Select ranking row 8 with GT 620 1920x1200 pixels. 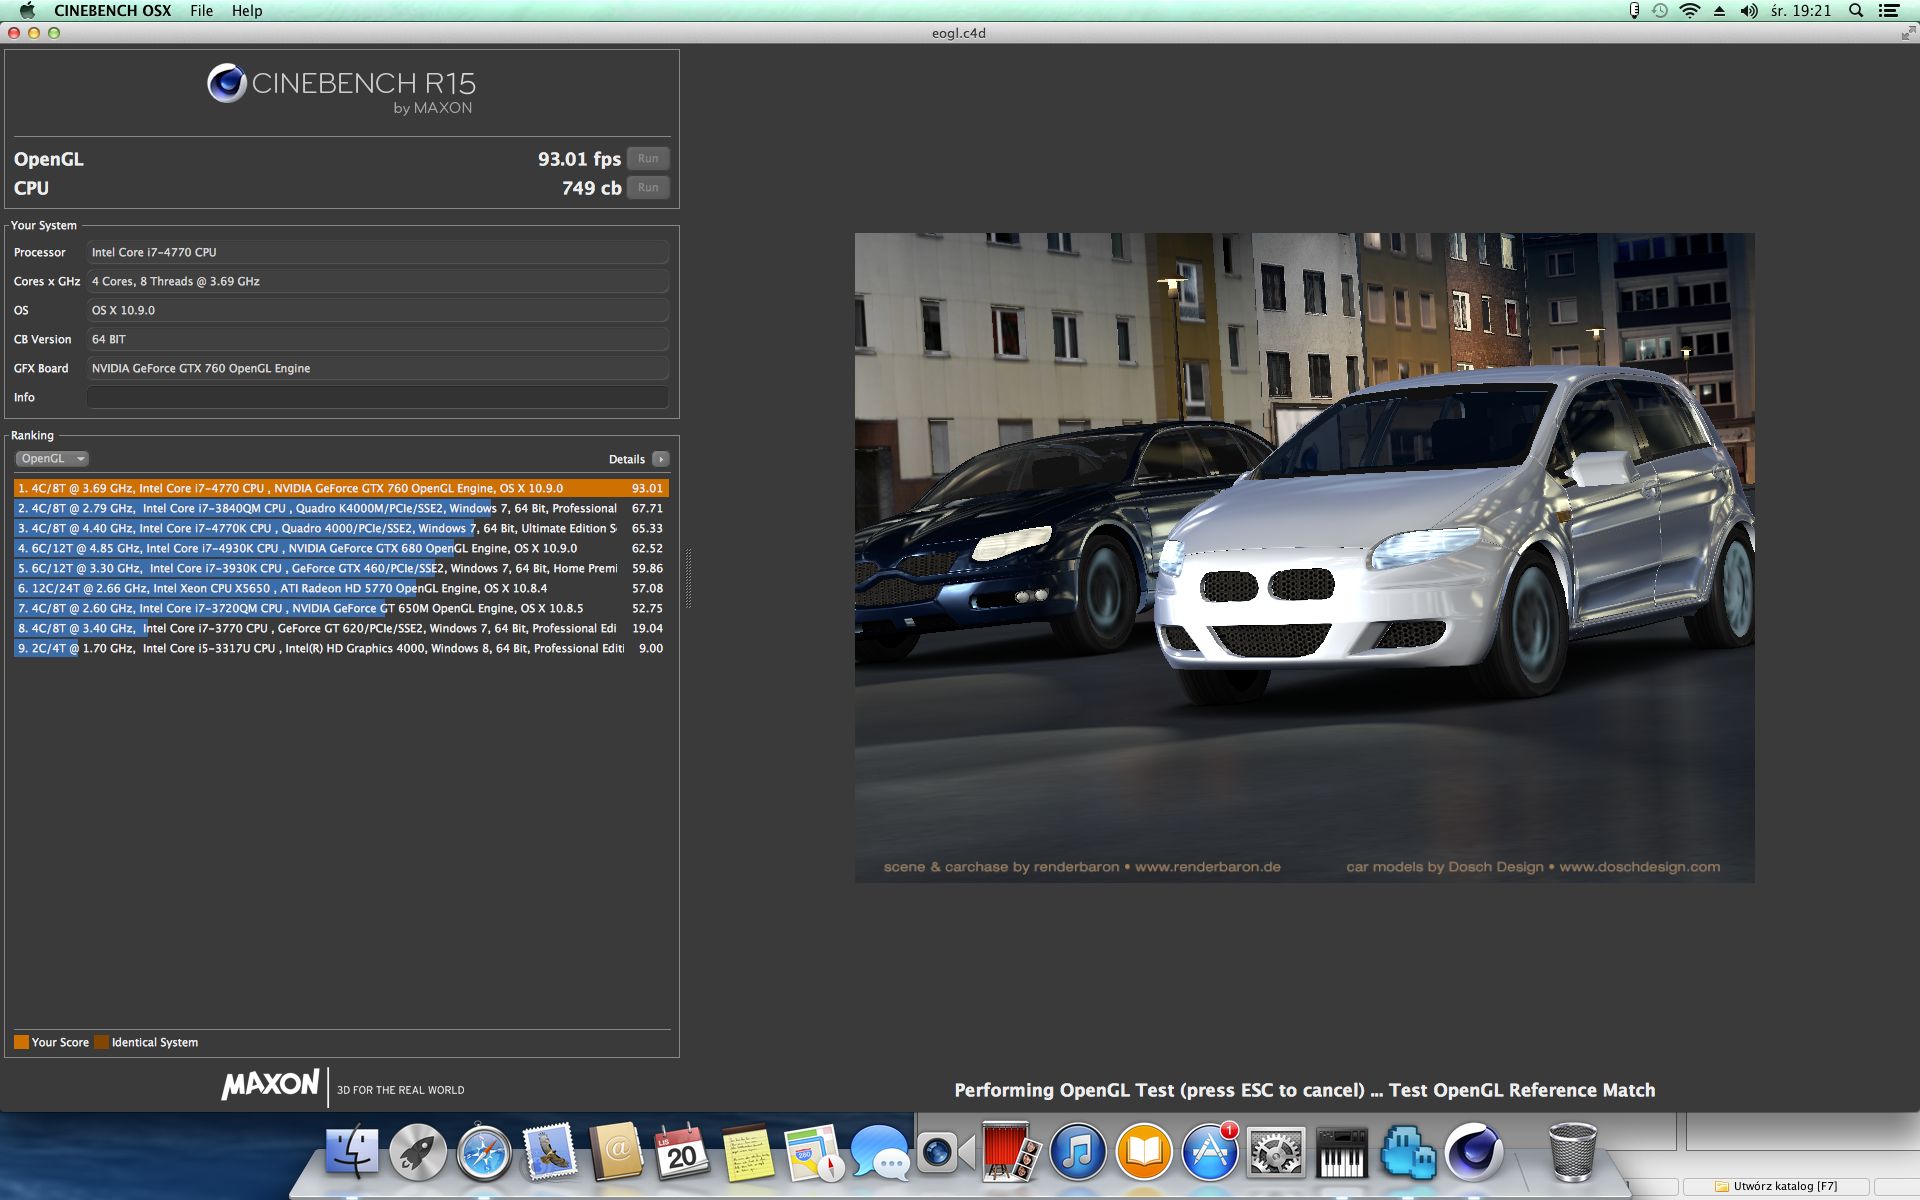[x=341, y=628]
